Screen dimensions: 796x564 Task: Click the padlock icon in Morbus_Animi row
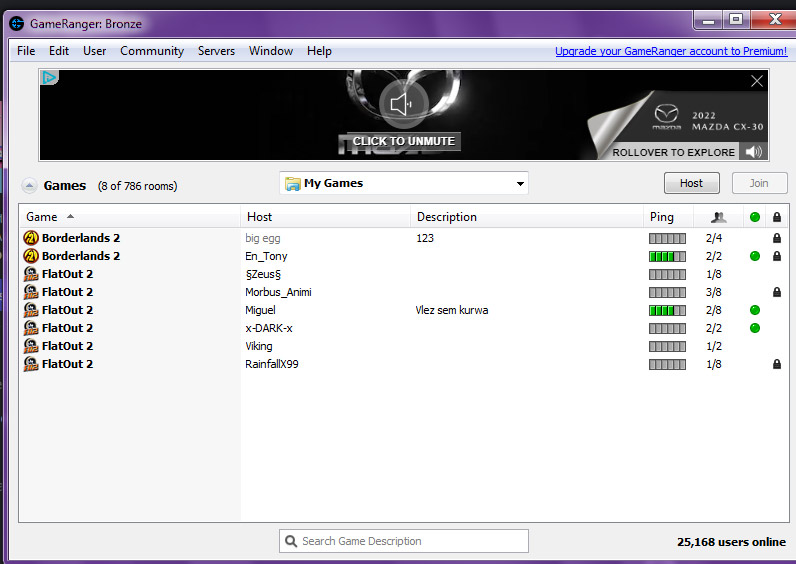(777, 292)
